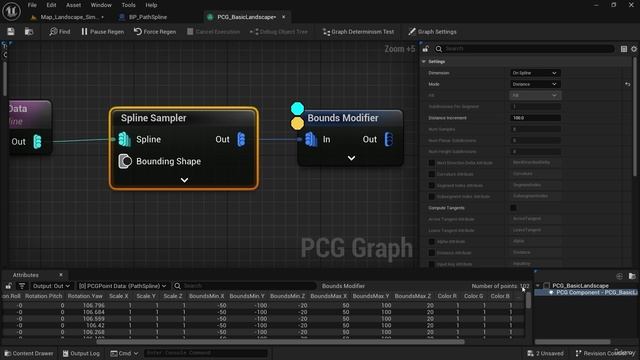Click Attributes search field
Image resolution: width=640 pixels, height=360 pixels.
(245, 286)
